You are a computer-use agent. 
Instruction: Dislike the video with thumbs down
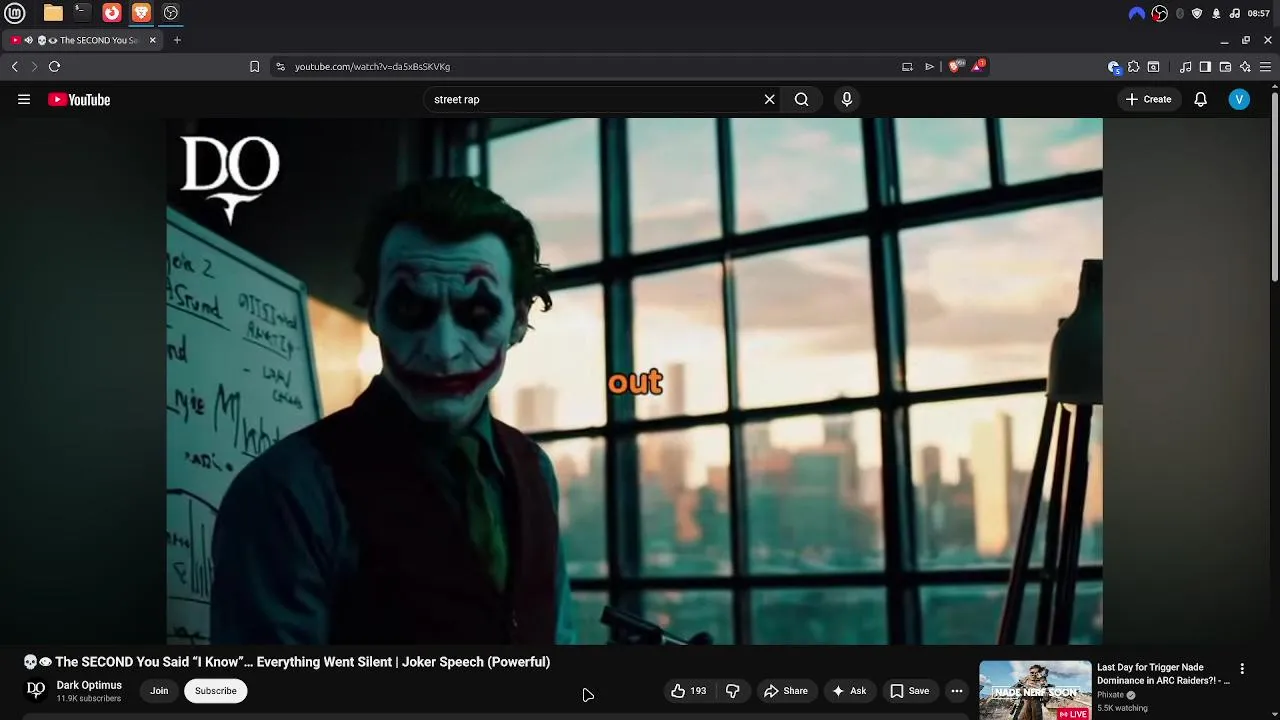(732, 691)
